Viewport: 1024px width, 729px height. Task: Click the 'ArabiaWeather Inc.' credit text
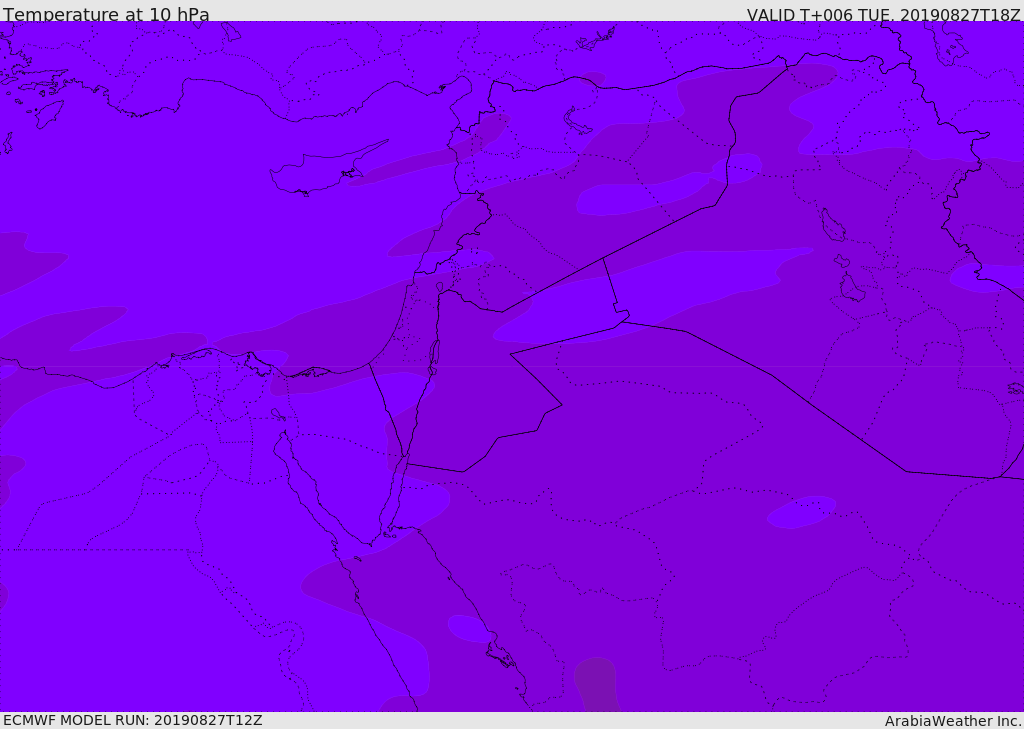pyautogui.click(x=953, y=721)
